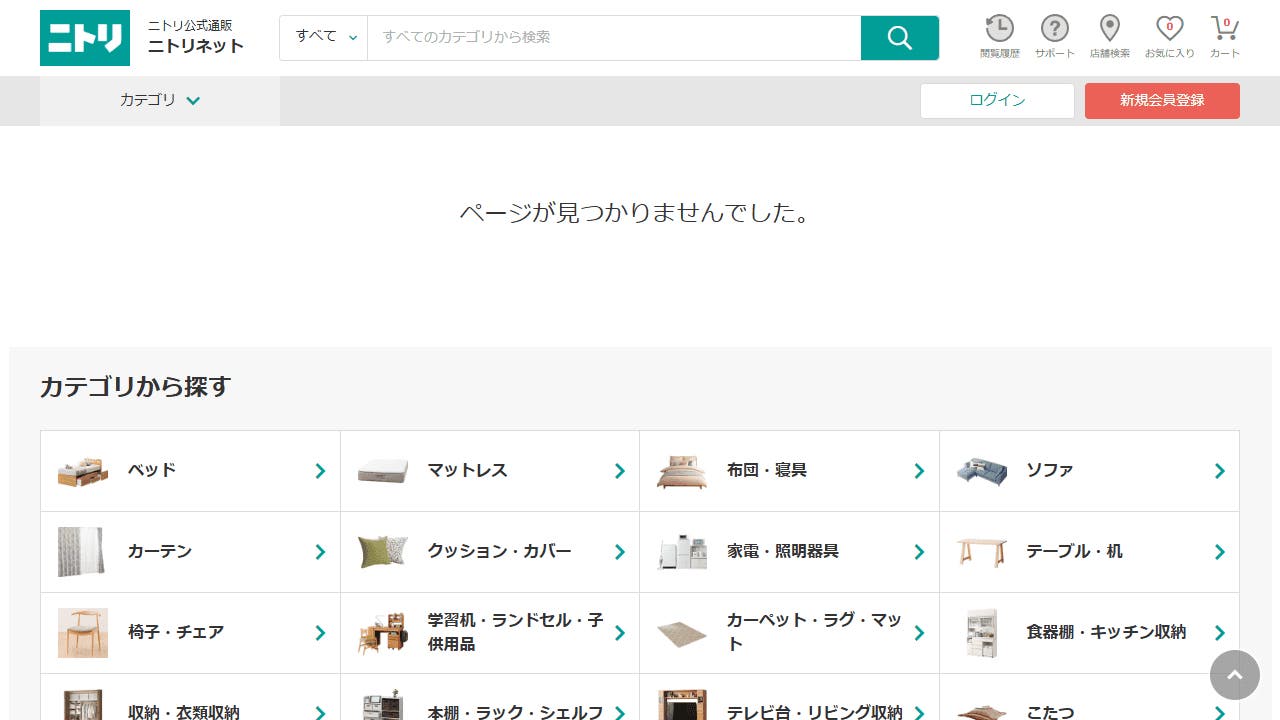Click the chevron in the テーブル・机 row

(x=1219, y=552)
